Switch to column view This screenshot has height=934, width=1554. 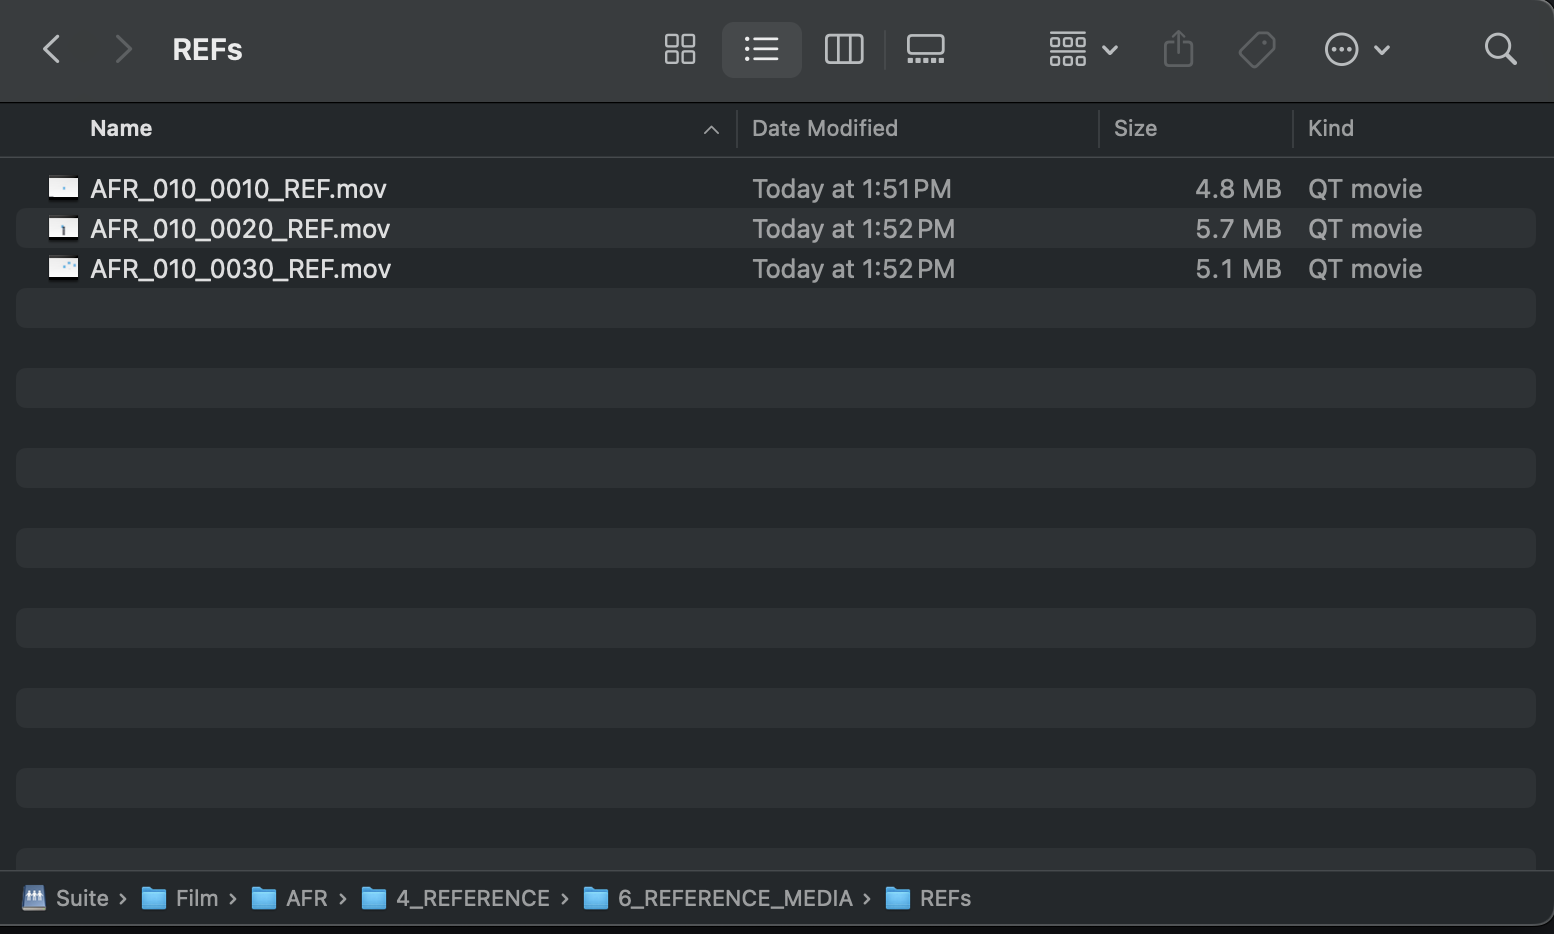pyautogui.click(x=843, y=49)
